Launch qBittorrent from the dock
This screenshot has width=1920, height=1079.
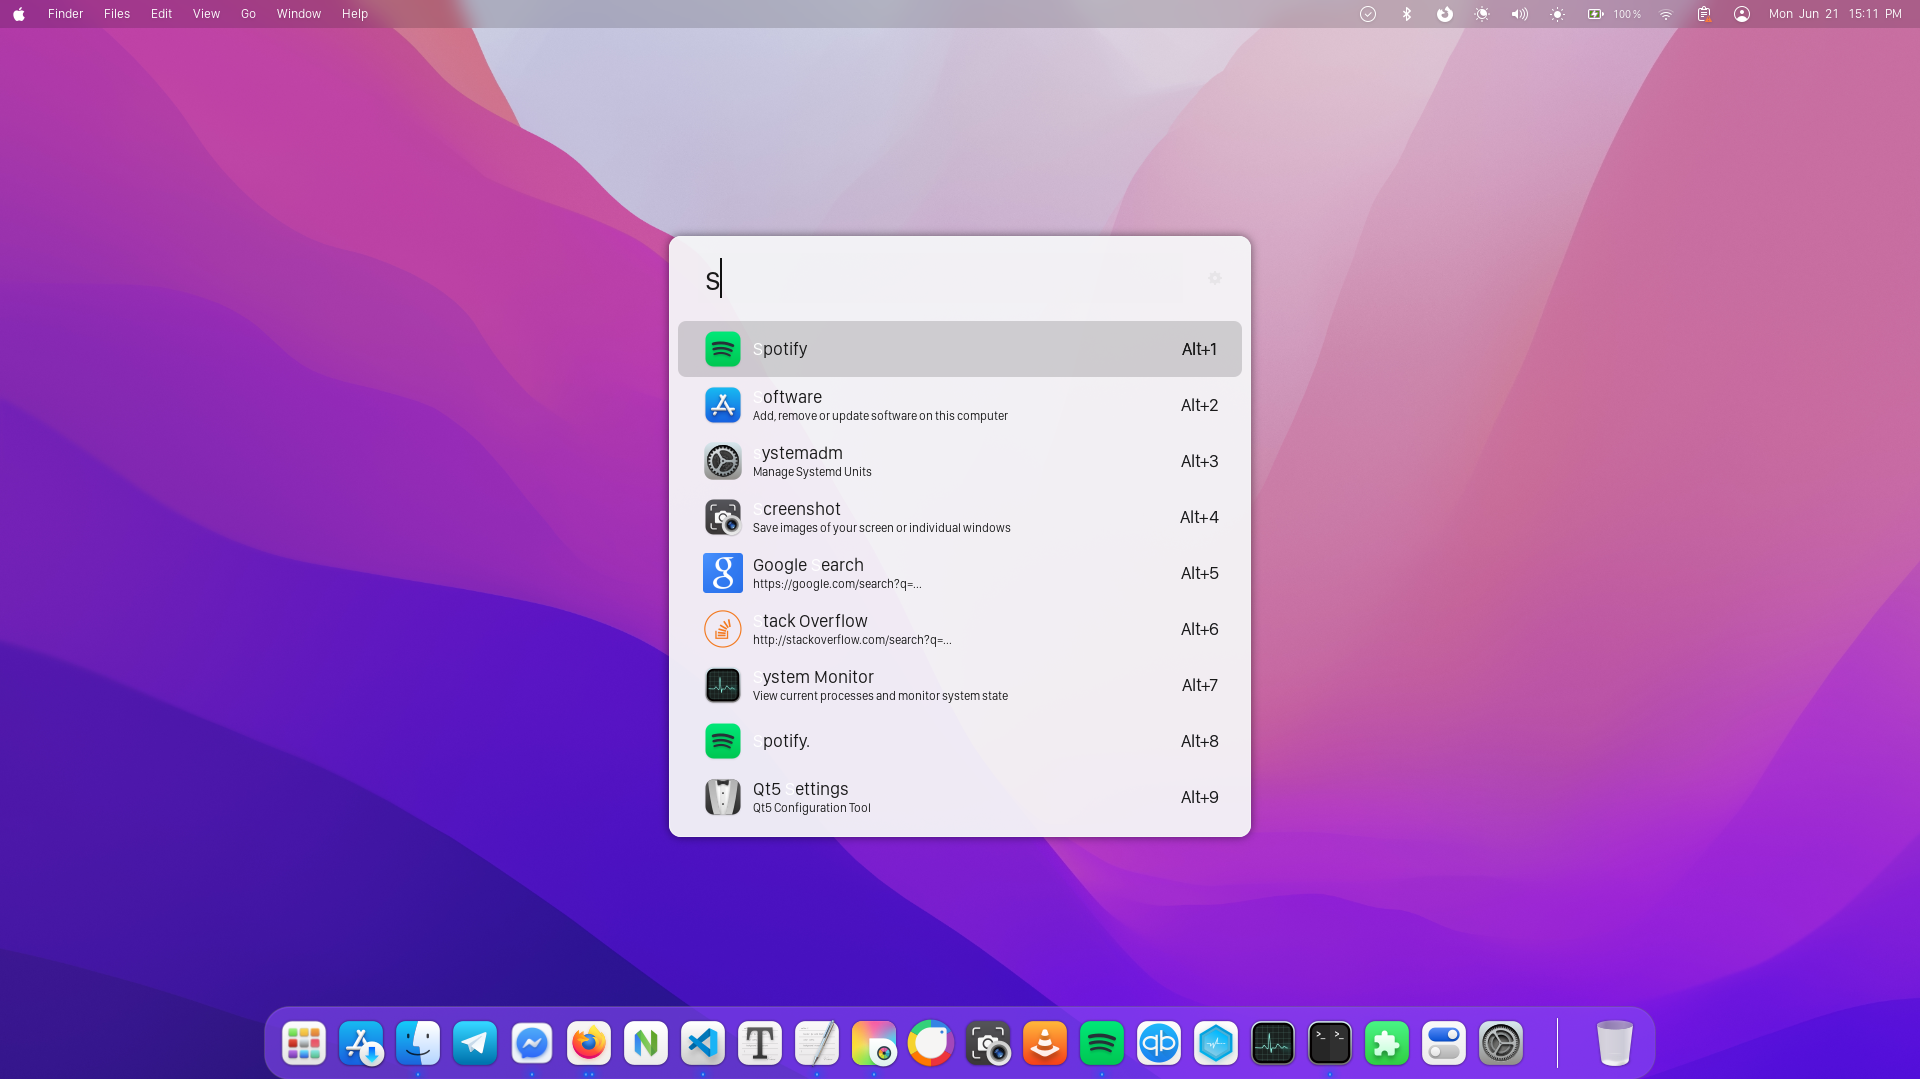tap(1159, 1044)
